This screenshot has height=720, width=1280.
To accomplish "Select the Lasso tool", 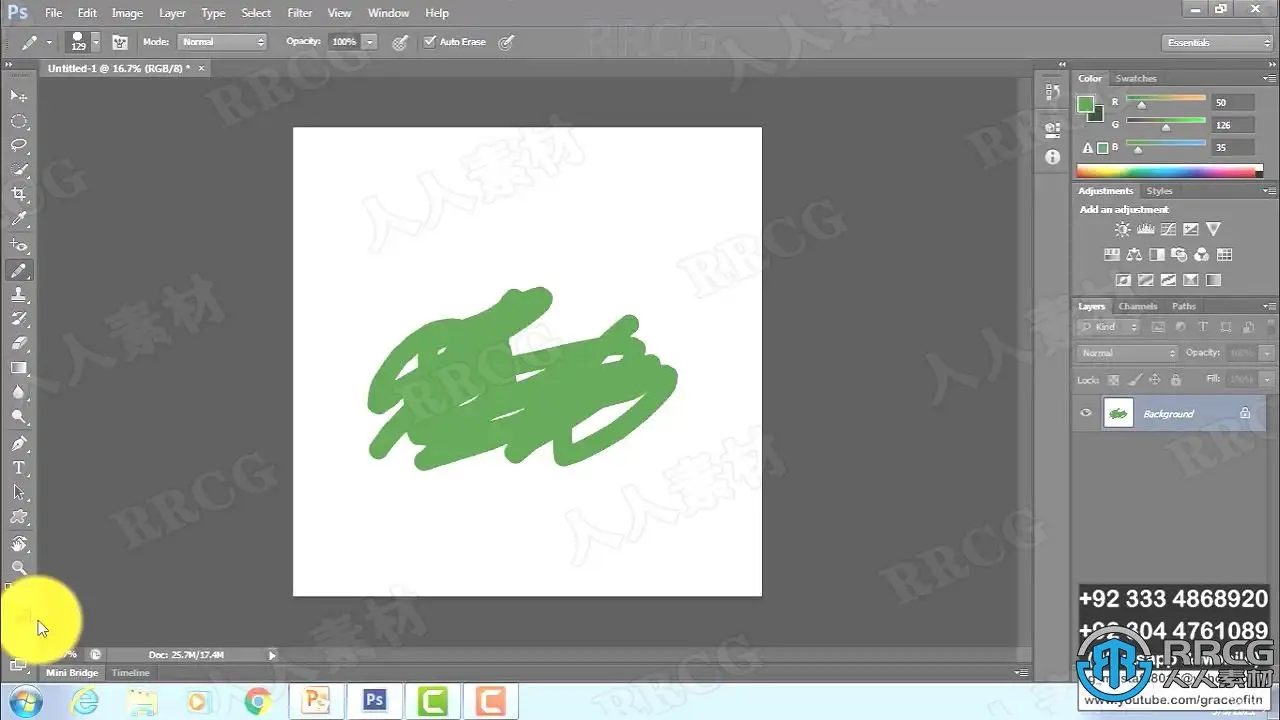I will (x=19, y=145).
